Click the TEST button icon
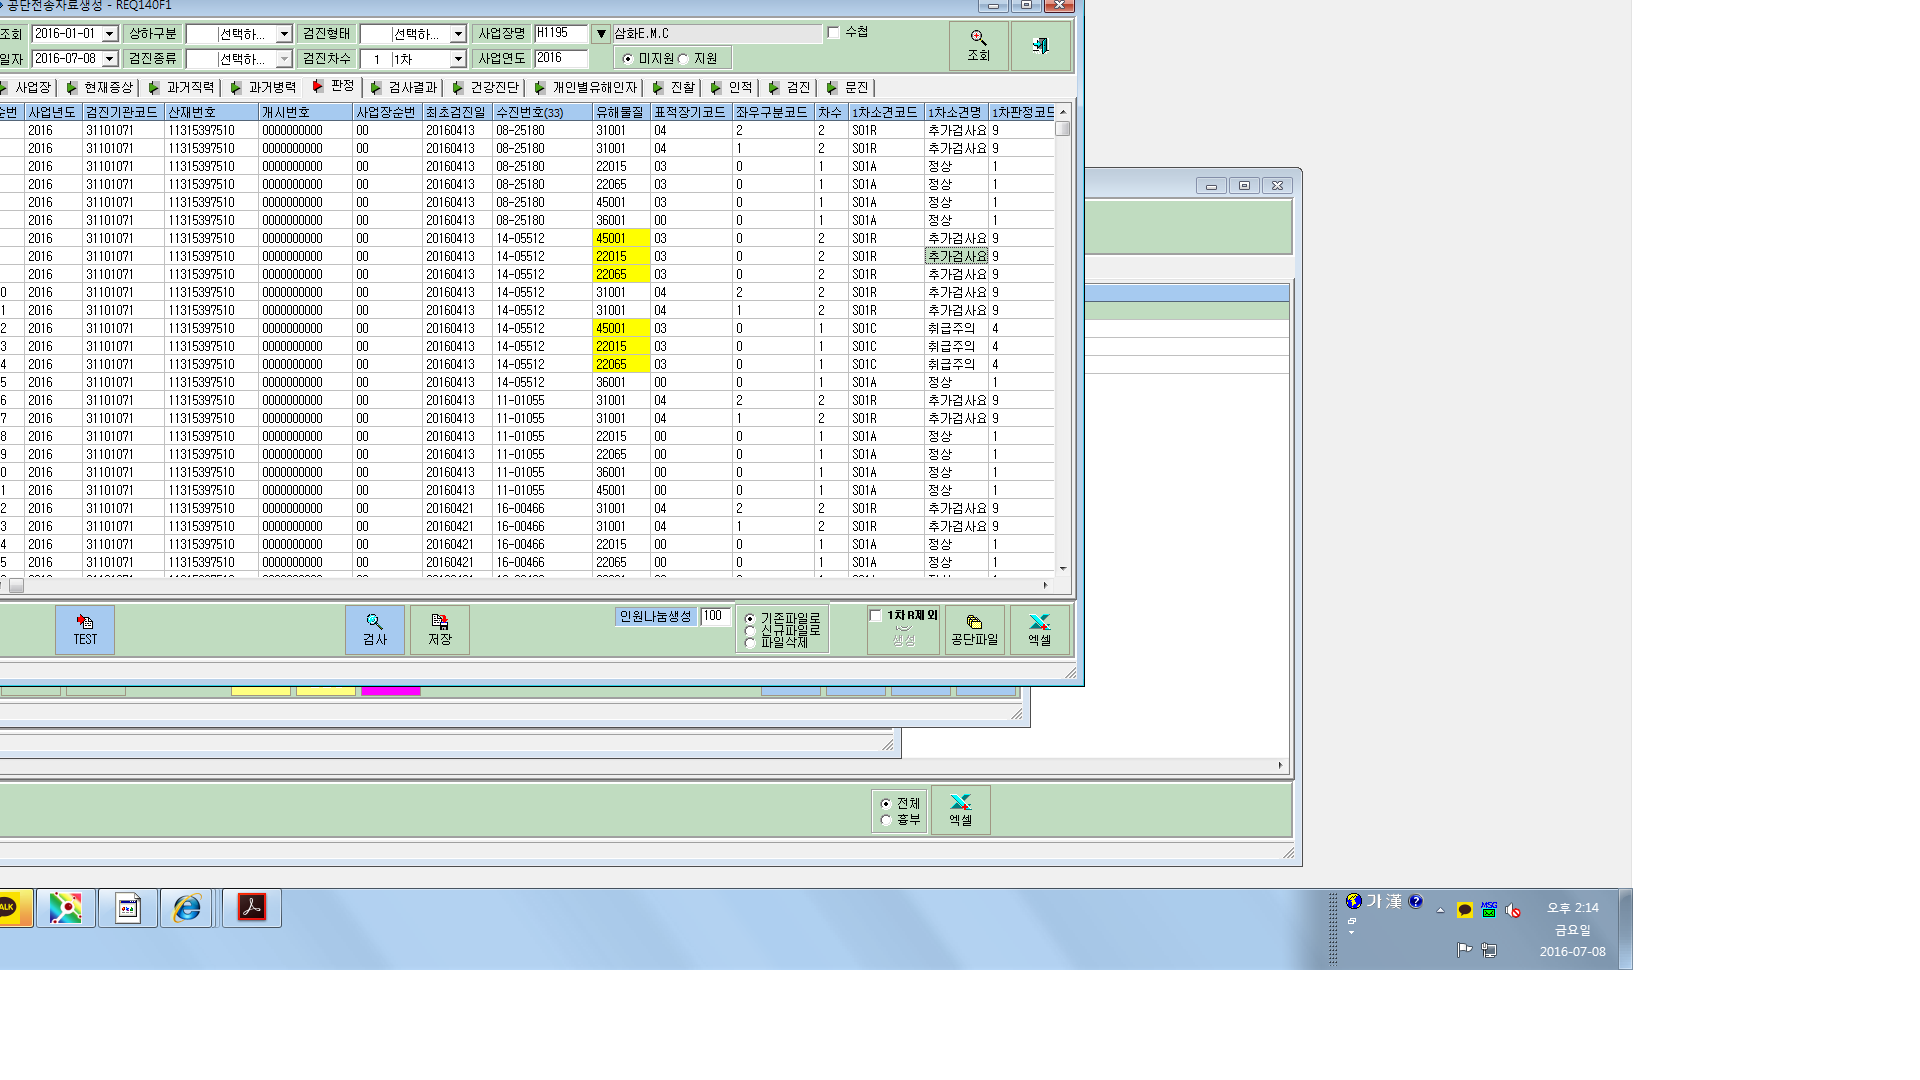This screenshot has height=1080, width=1920. click(85, 630)
